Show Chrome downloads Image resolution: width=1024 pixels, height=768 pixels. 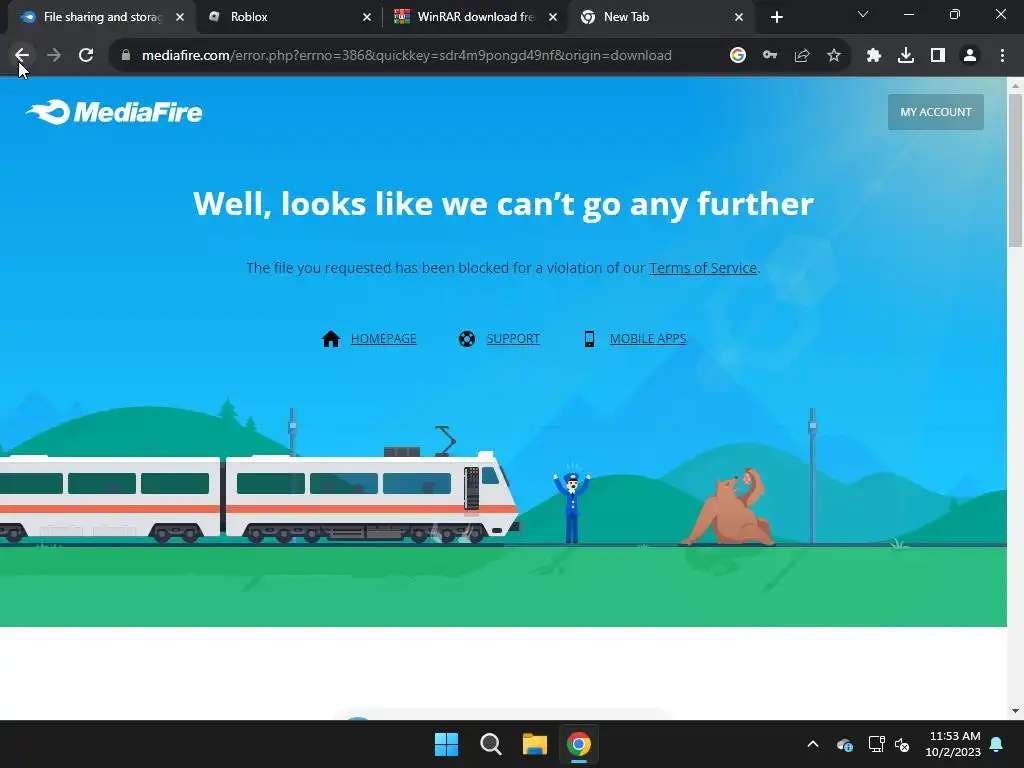point(906,56)
